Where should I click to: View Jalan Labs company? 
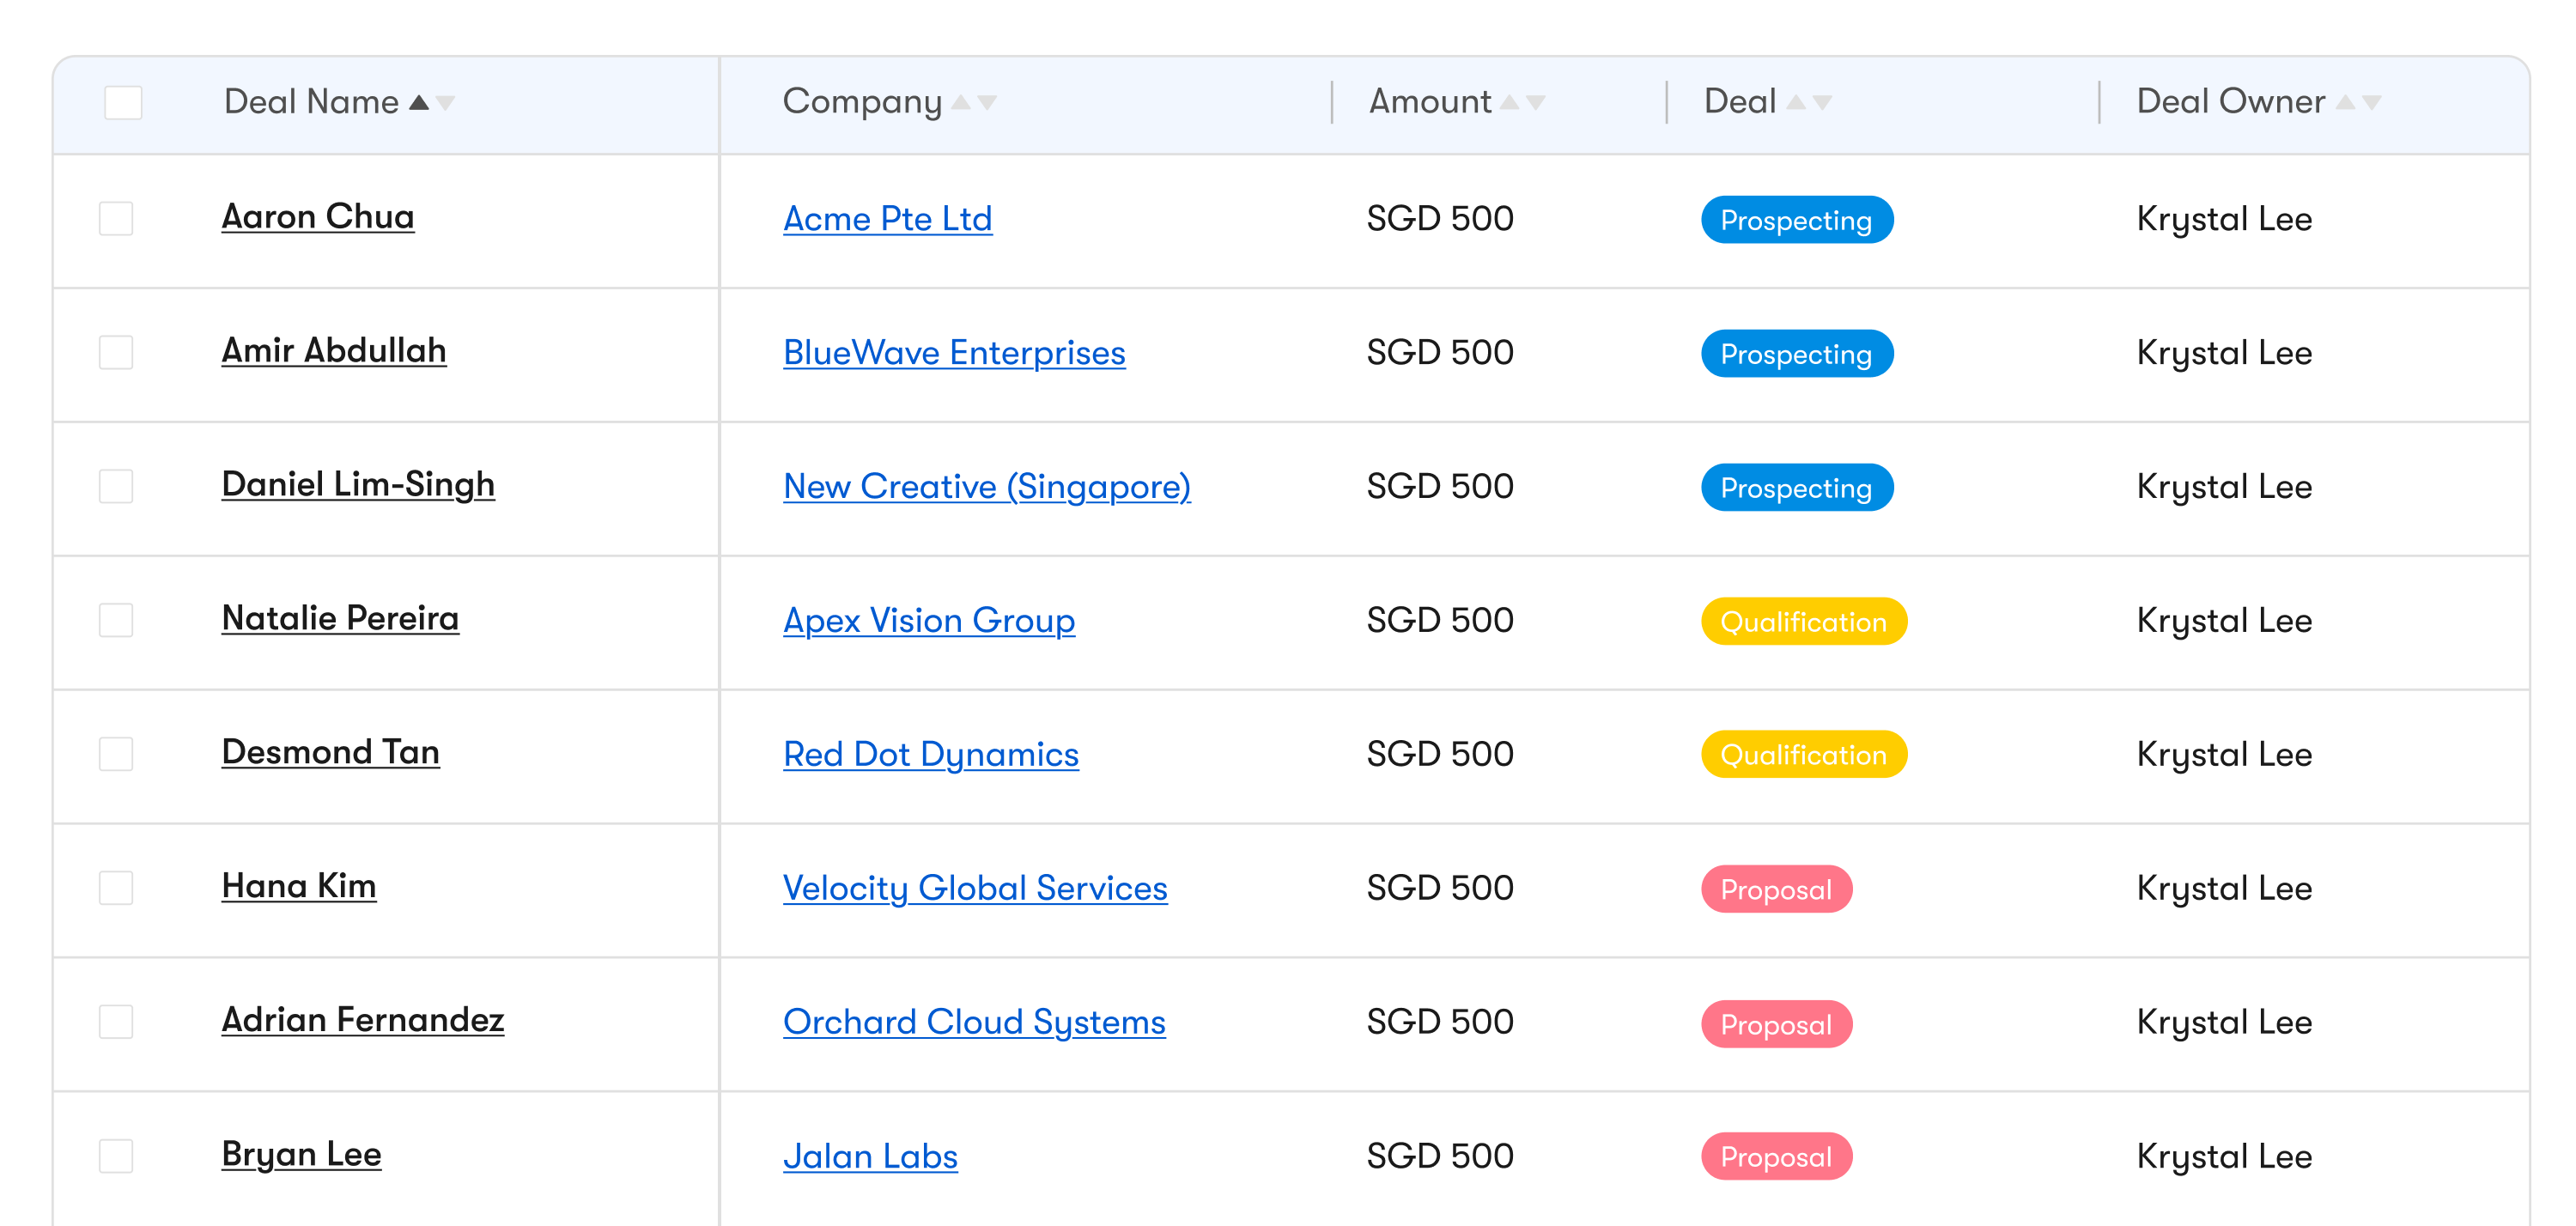[x=870, y=1157]
